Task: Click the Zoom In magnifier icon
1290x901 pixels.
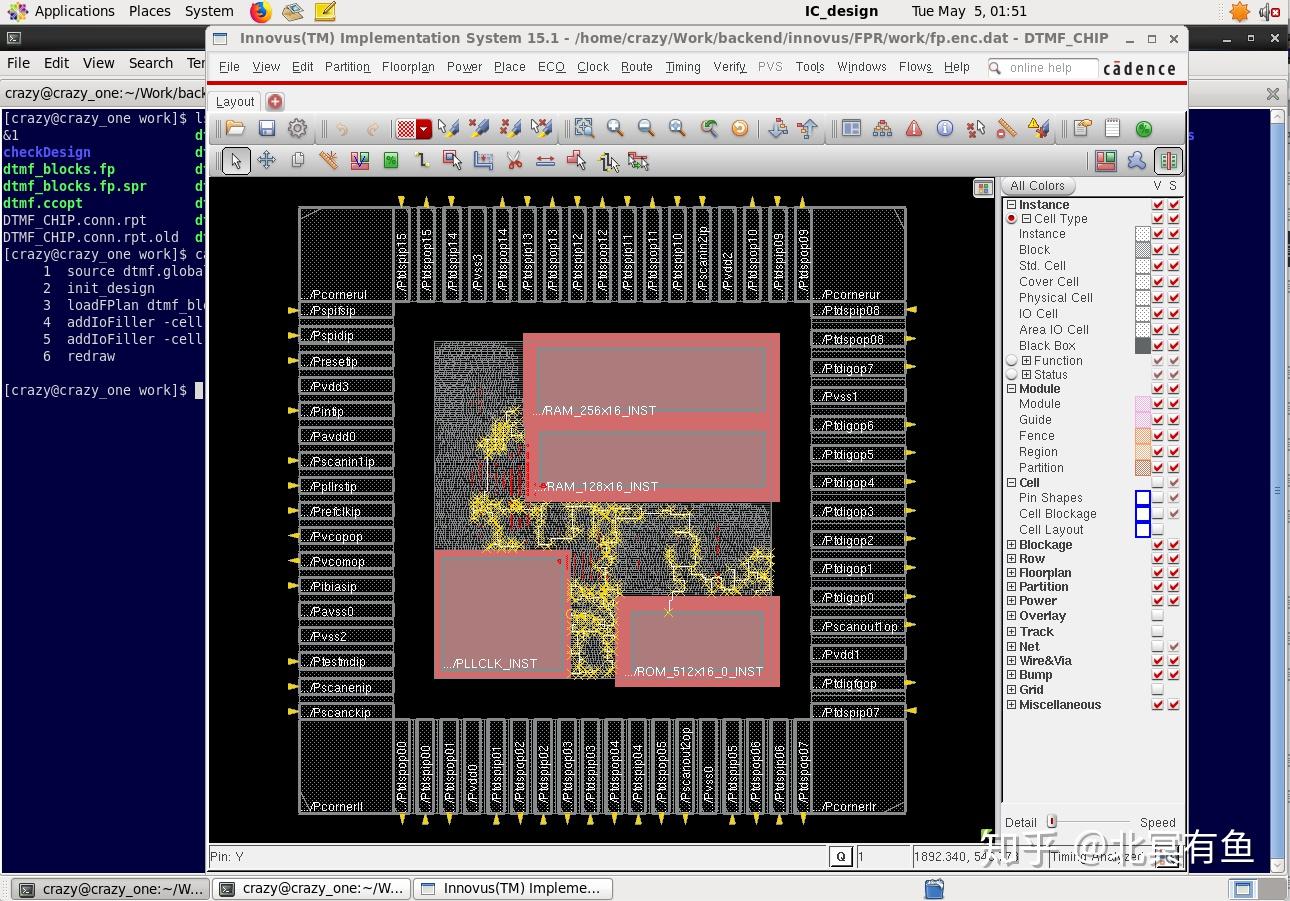Action: [x=615, y=128]
